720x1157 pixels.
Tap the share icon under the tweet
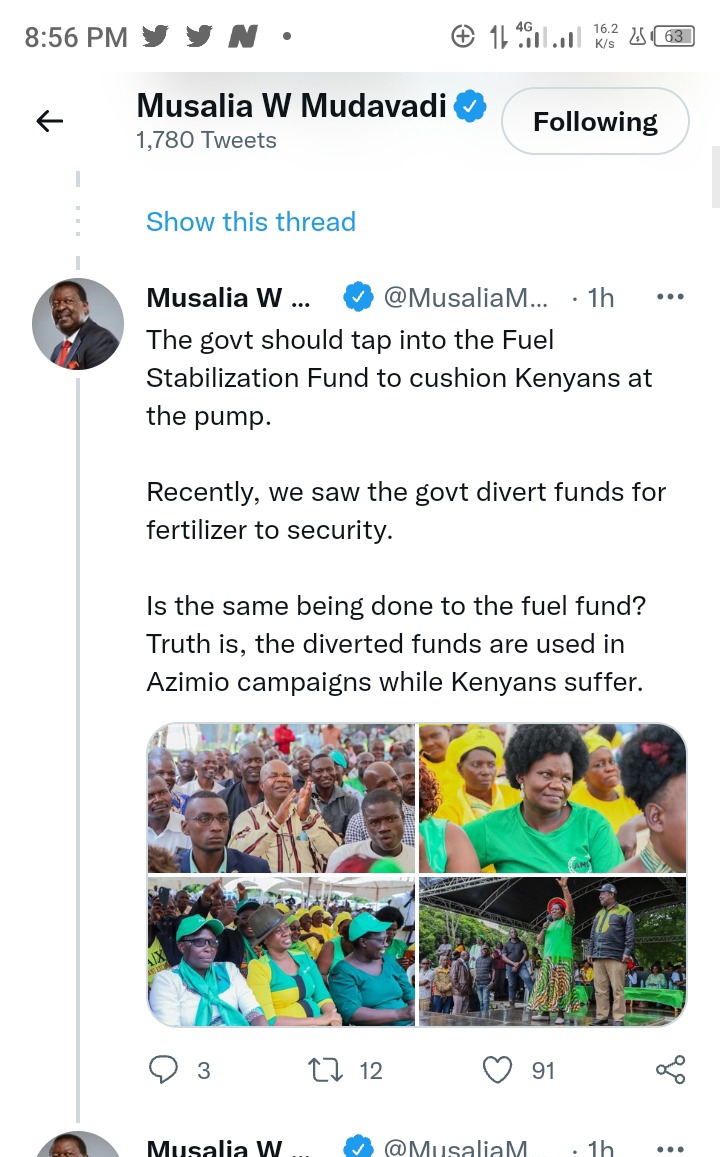(x=670, y=1070)
